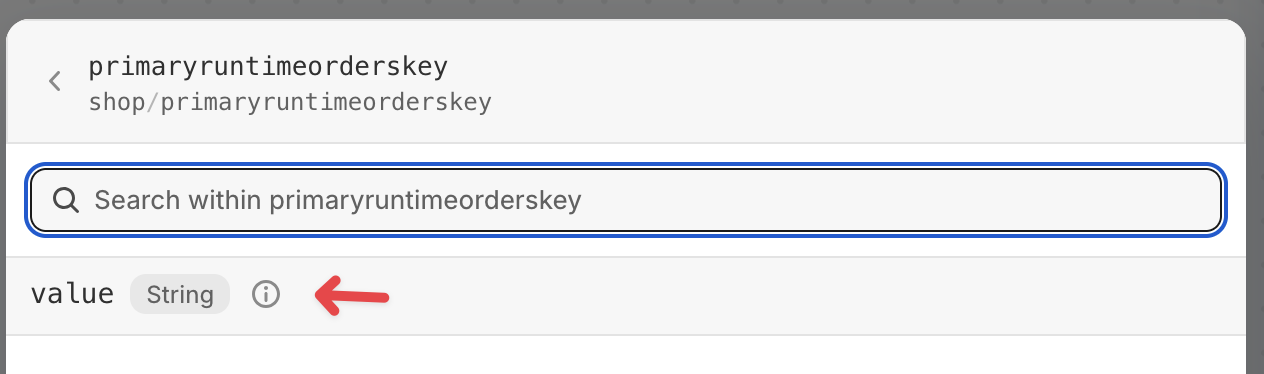1264x374 pixels.
Task: Click the String type badge
Action: click(180, 295)
